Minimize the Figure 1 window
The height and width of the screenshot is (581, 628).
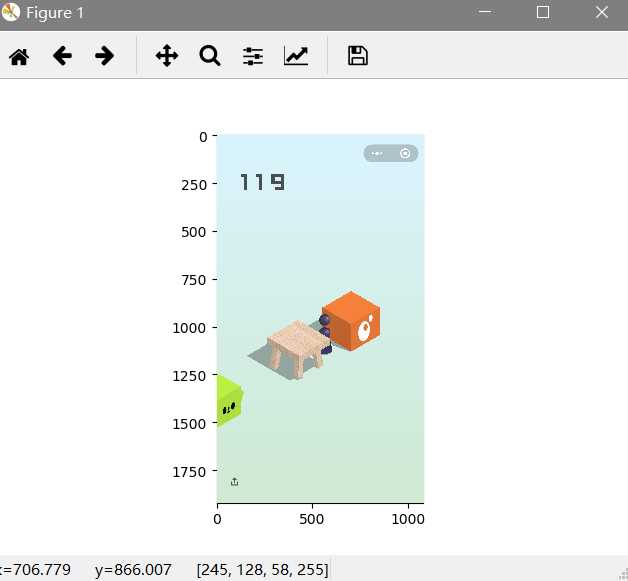[485, 12]
